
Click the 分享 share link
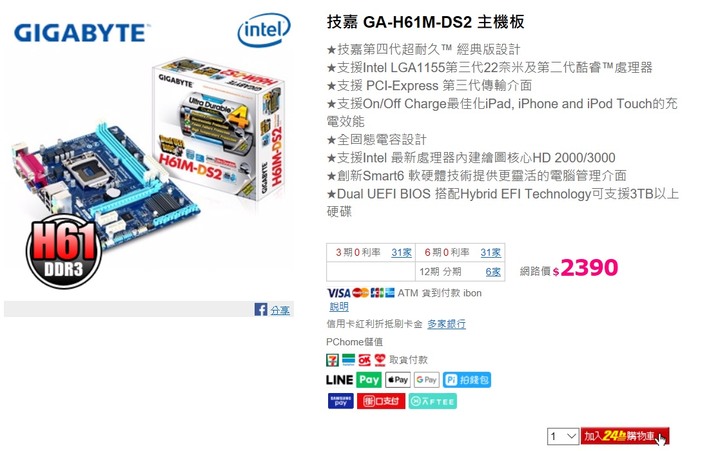(x=280, y=310)
